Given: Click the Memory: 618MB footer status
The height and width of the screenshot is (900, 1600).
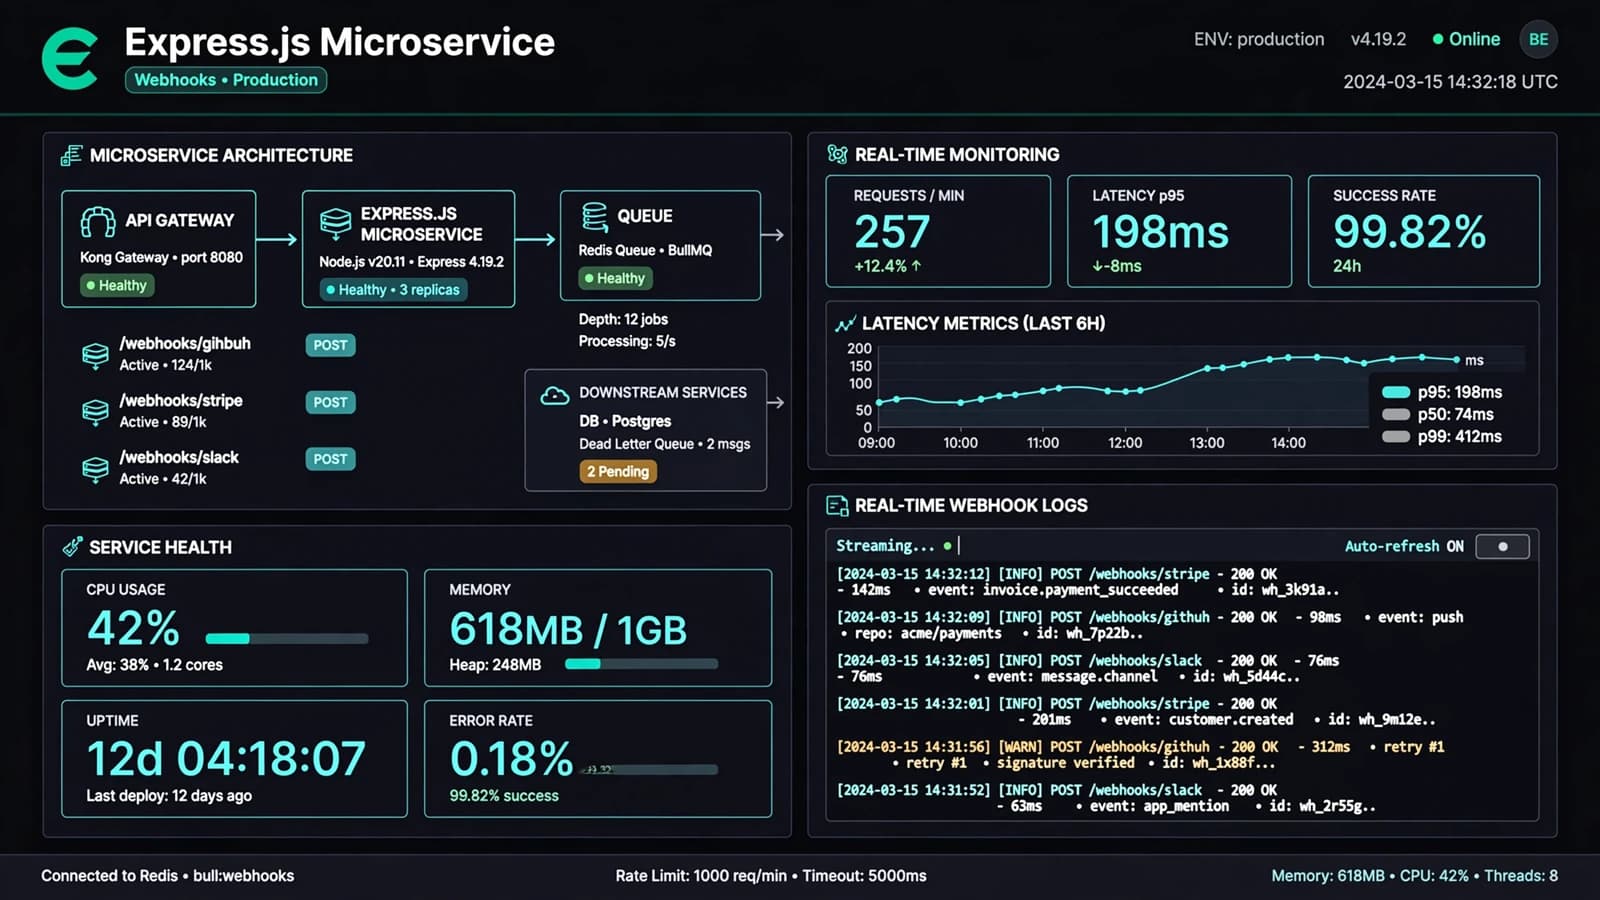Looking at the screenshot, I should click(x=1328, y=876).
